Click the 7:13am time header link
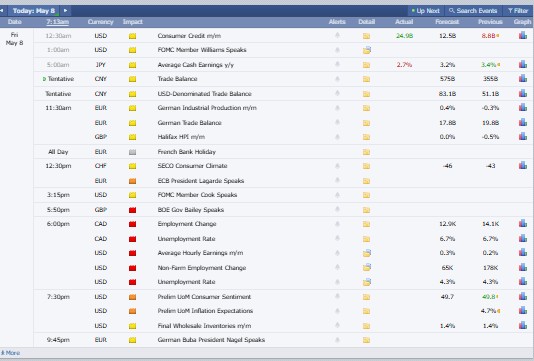 pyautogui.click(x=58, y=22)
